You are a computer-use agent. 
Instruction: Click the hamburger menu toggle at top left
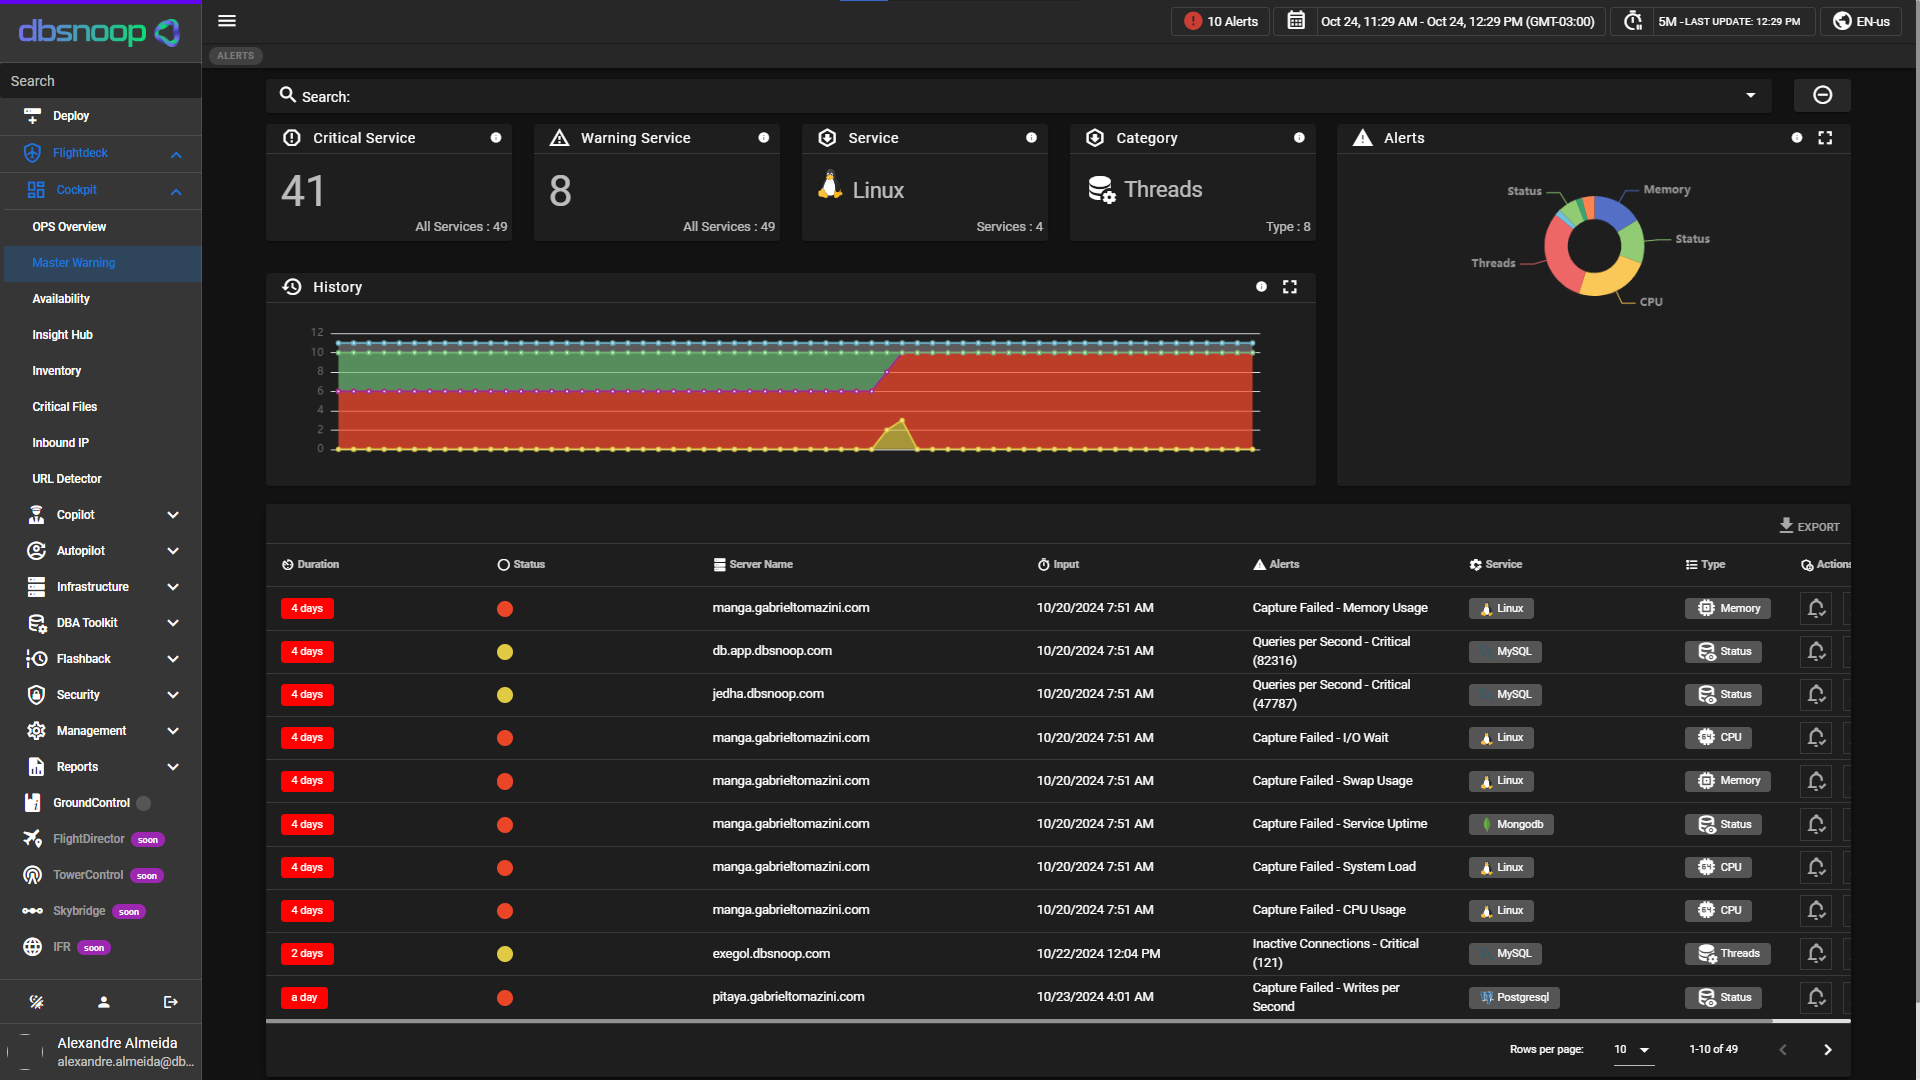coord(227,21)
